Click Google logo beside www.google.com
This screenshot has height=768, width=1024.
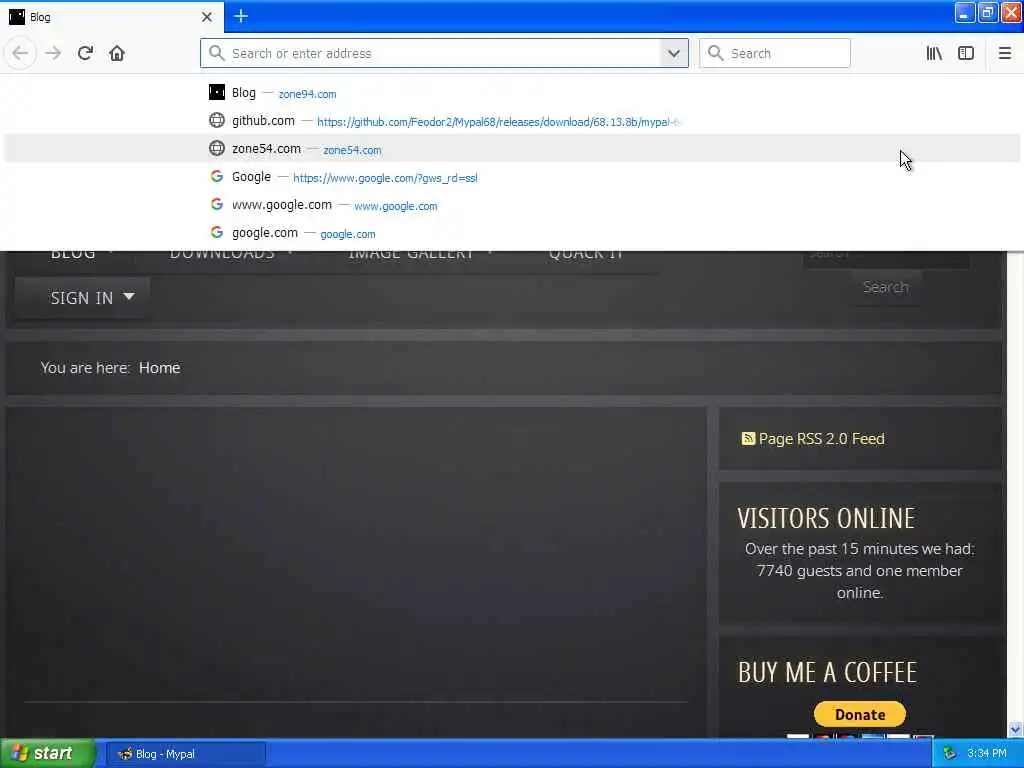coord(217,204)
